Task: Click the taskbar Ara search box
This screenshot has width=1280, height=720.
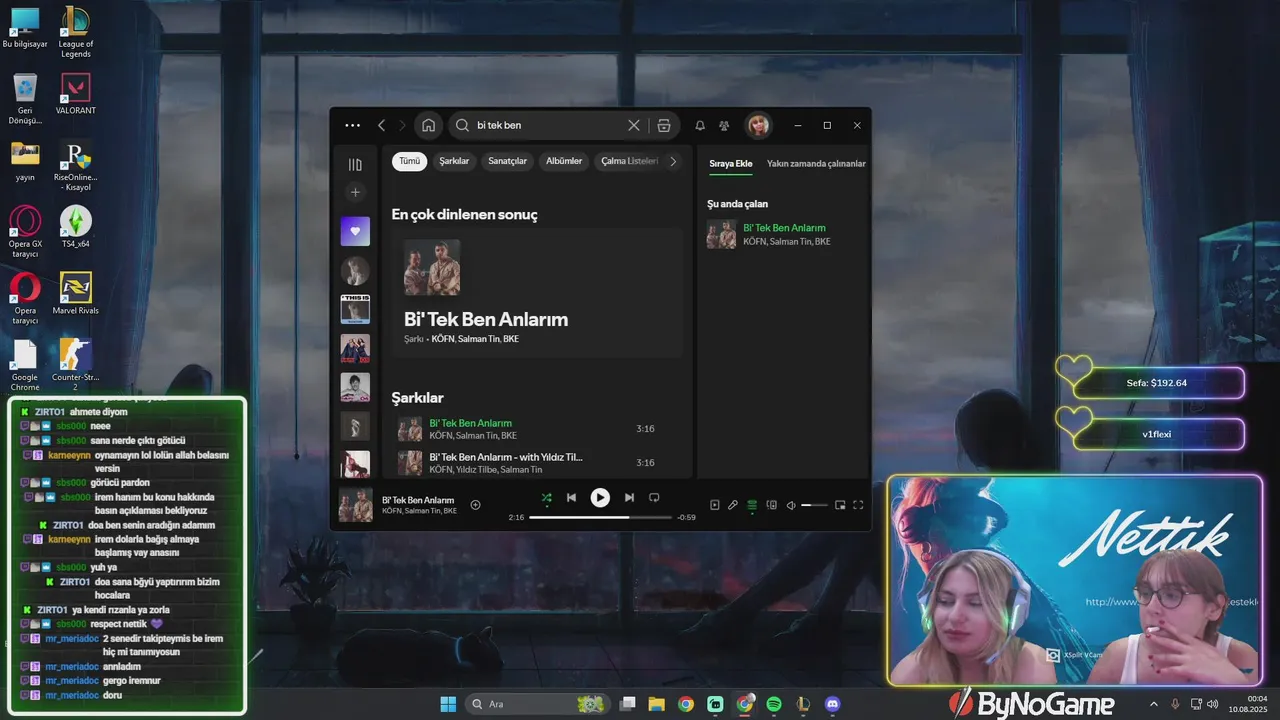Action: 538,704
